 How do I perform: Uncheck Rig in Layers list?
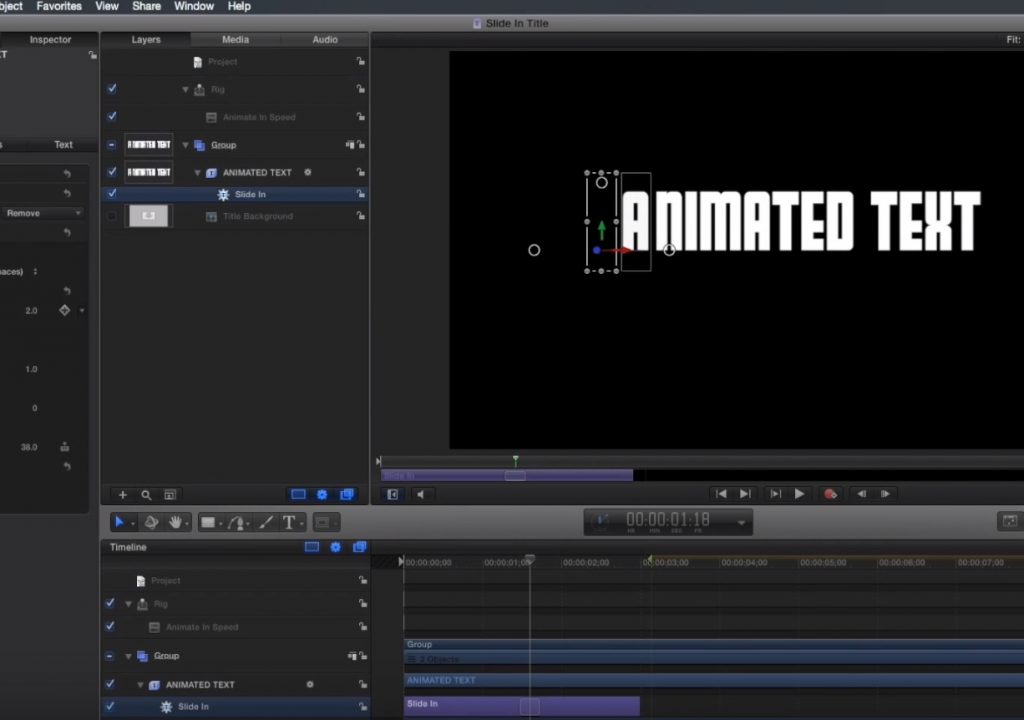coord(112,88)
